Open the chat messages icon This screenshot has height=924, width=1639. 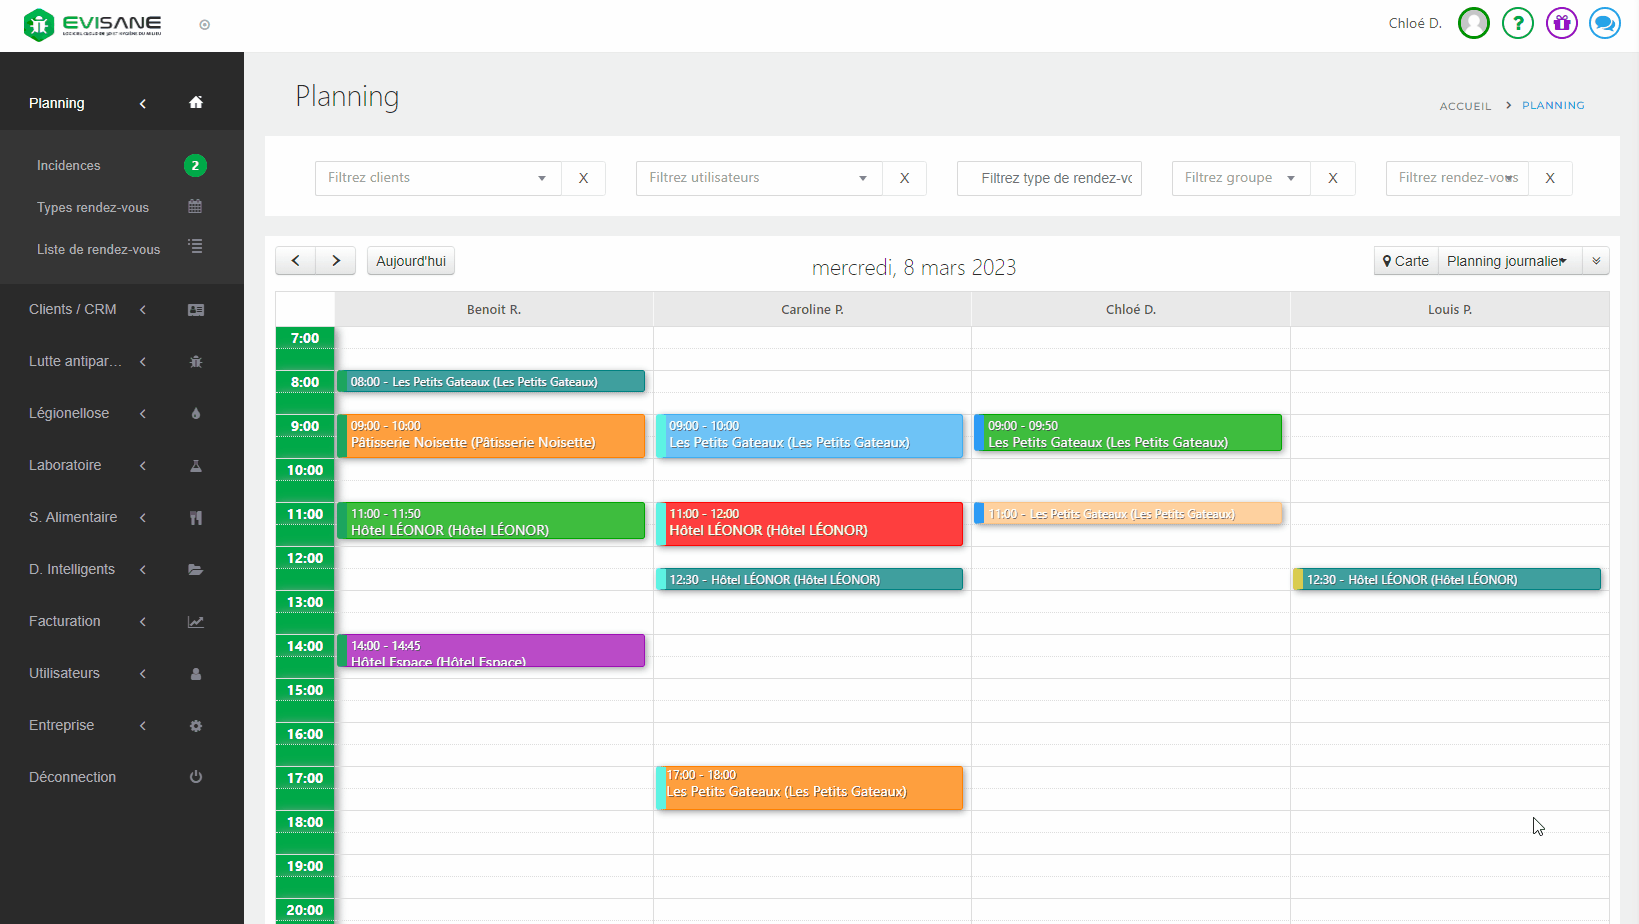coord(1604,23)
